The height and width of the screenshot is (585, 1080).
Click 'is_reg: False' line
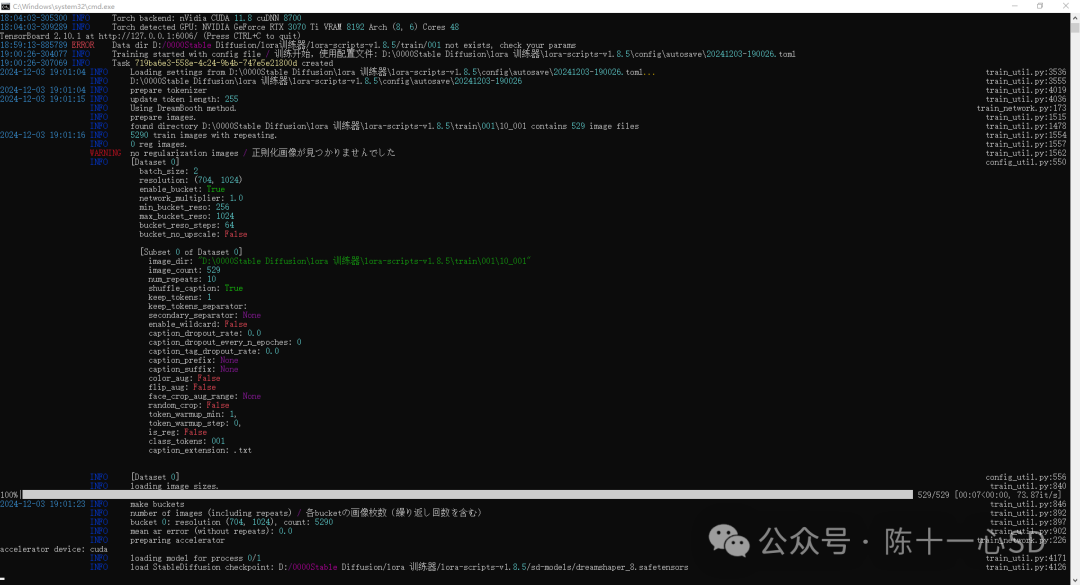pyautogui.click(x=177, y=432)
